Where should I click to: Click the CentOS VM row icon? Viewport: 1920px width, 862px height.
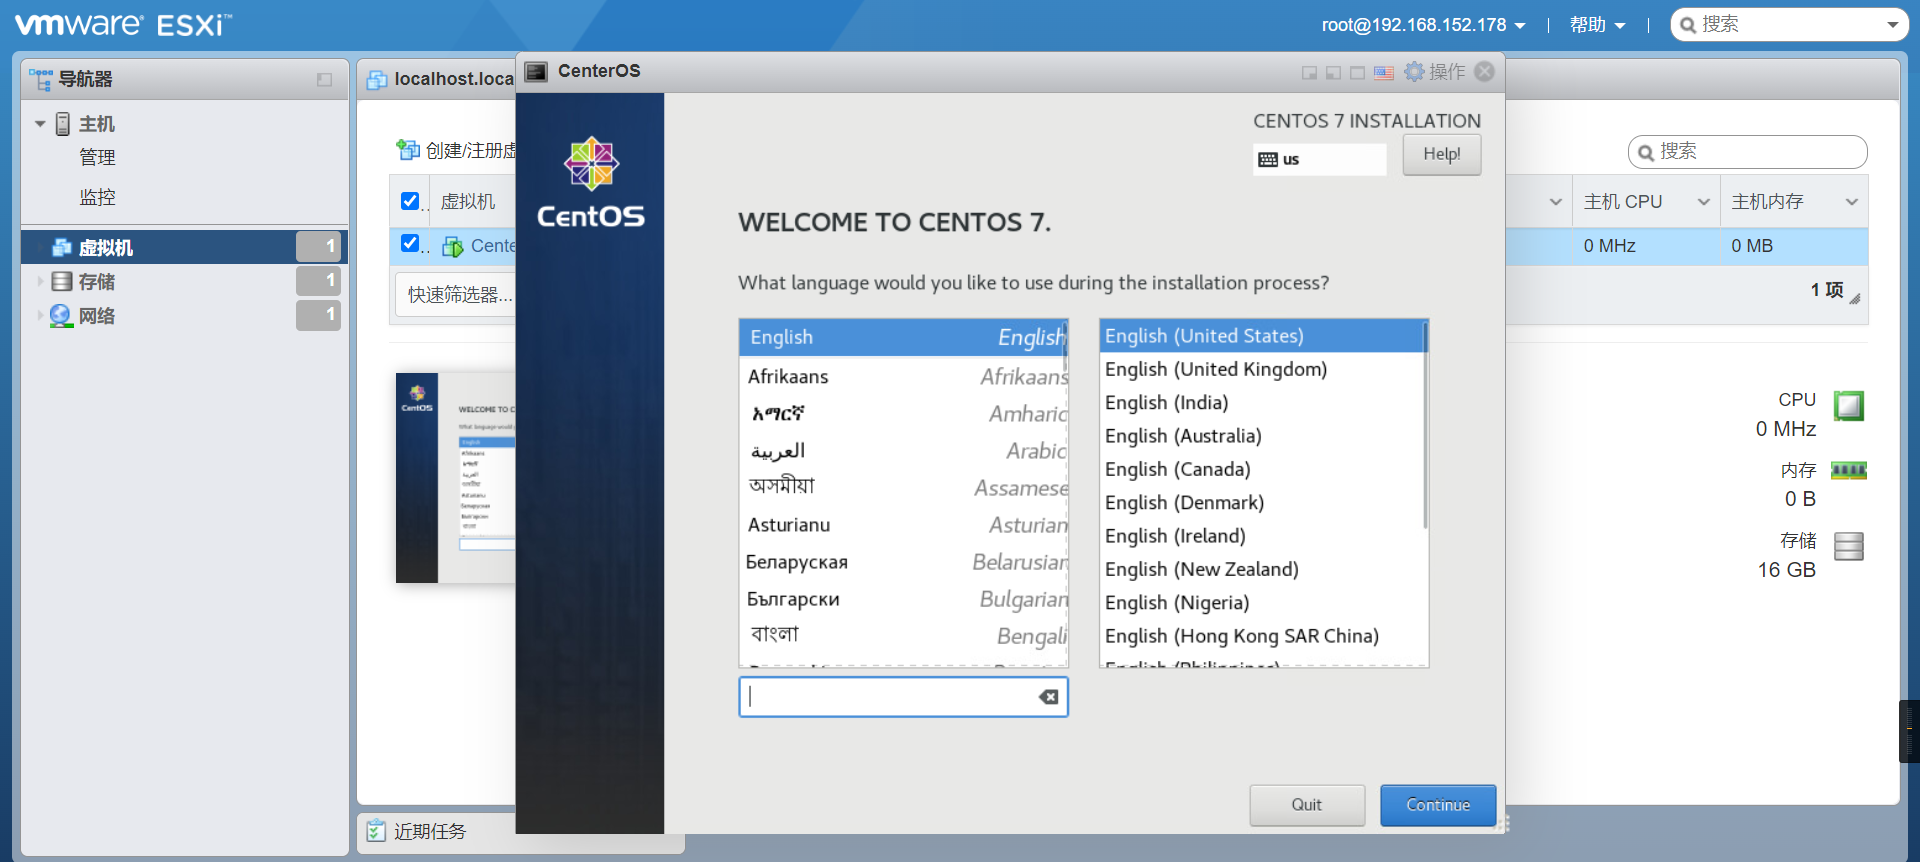pyautogui.click(x=453, y=246)
